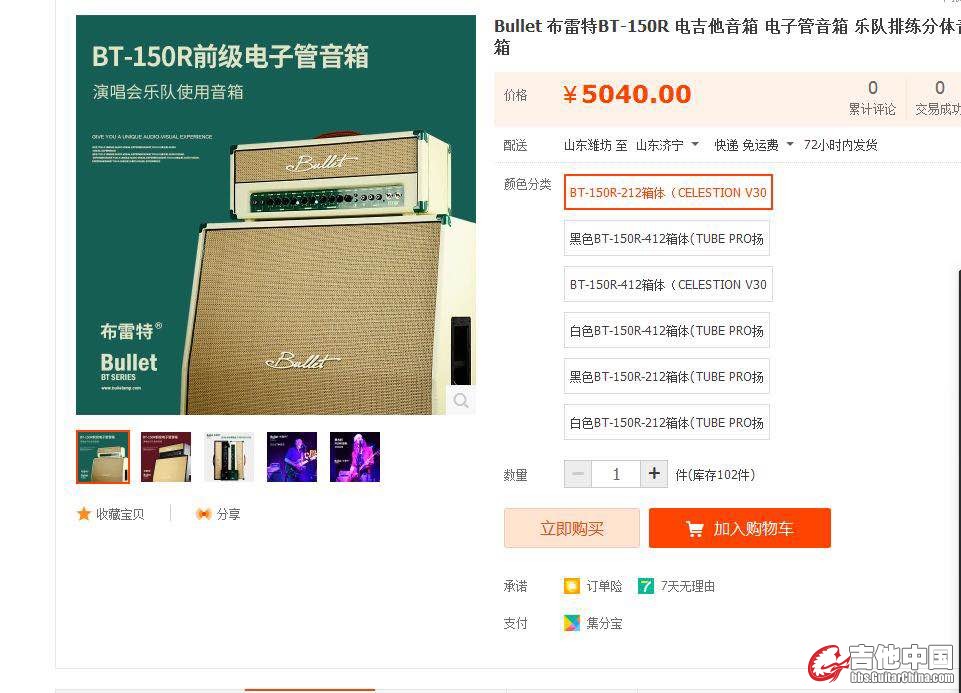Click the 集分宝 colorful payment icon
The image size is (961, 693).
click(571, 623)
